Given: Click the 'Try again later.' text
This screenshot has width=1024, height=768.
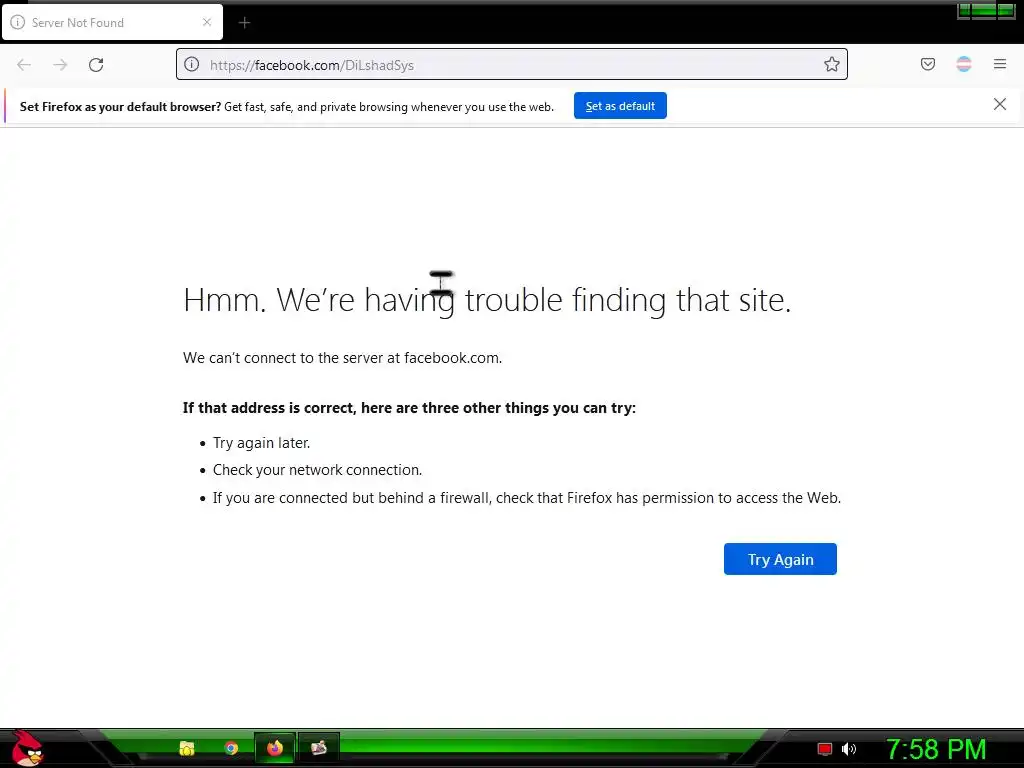Looking at the screenshot, I should tap(261, 443).
